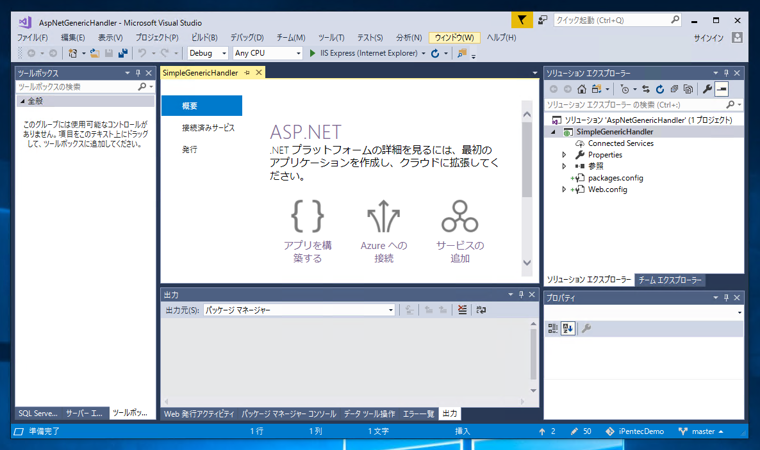The height and width of the screenshot is (450, 760).
Task: Click the feedback icon beside quick launch
Action: 542,20
